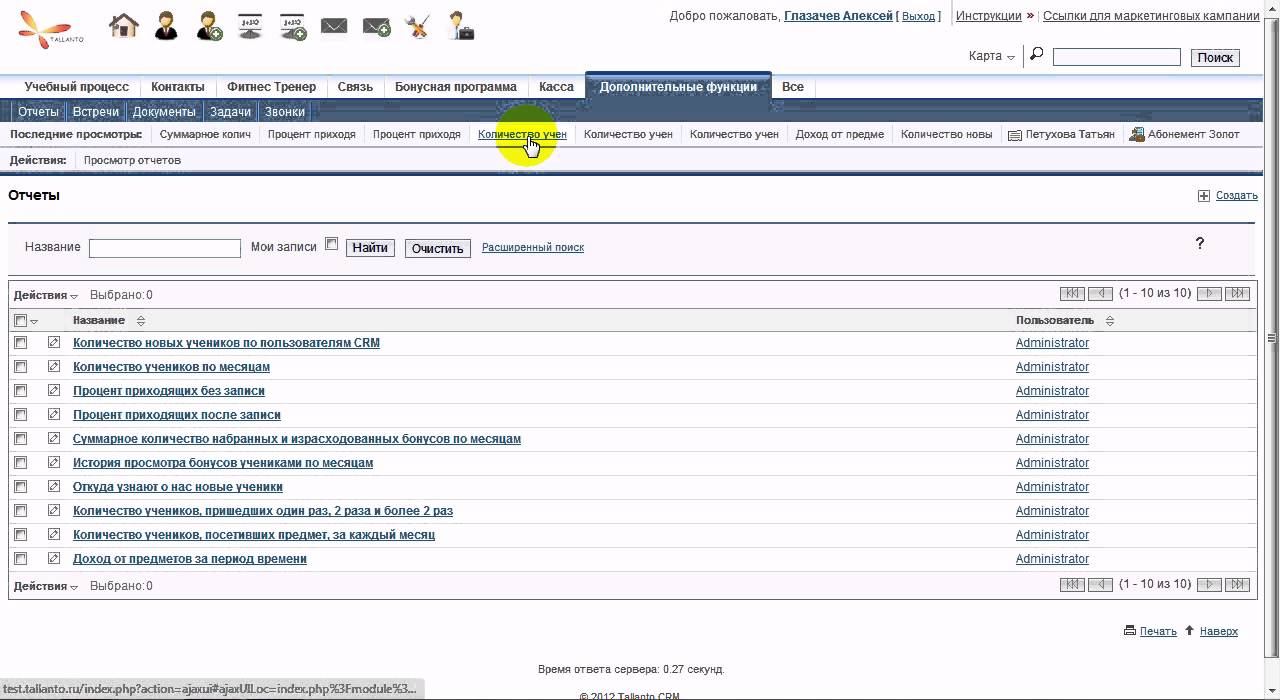The width and height of the screenshot is (1280, 700).
Task: Check row Процент приходящих после записи
Action: 20,415
